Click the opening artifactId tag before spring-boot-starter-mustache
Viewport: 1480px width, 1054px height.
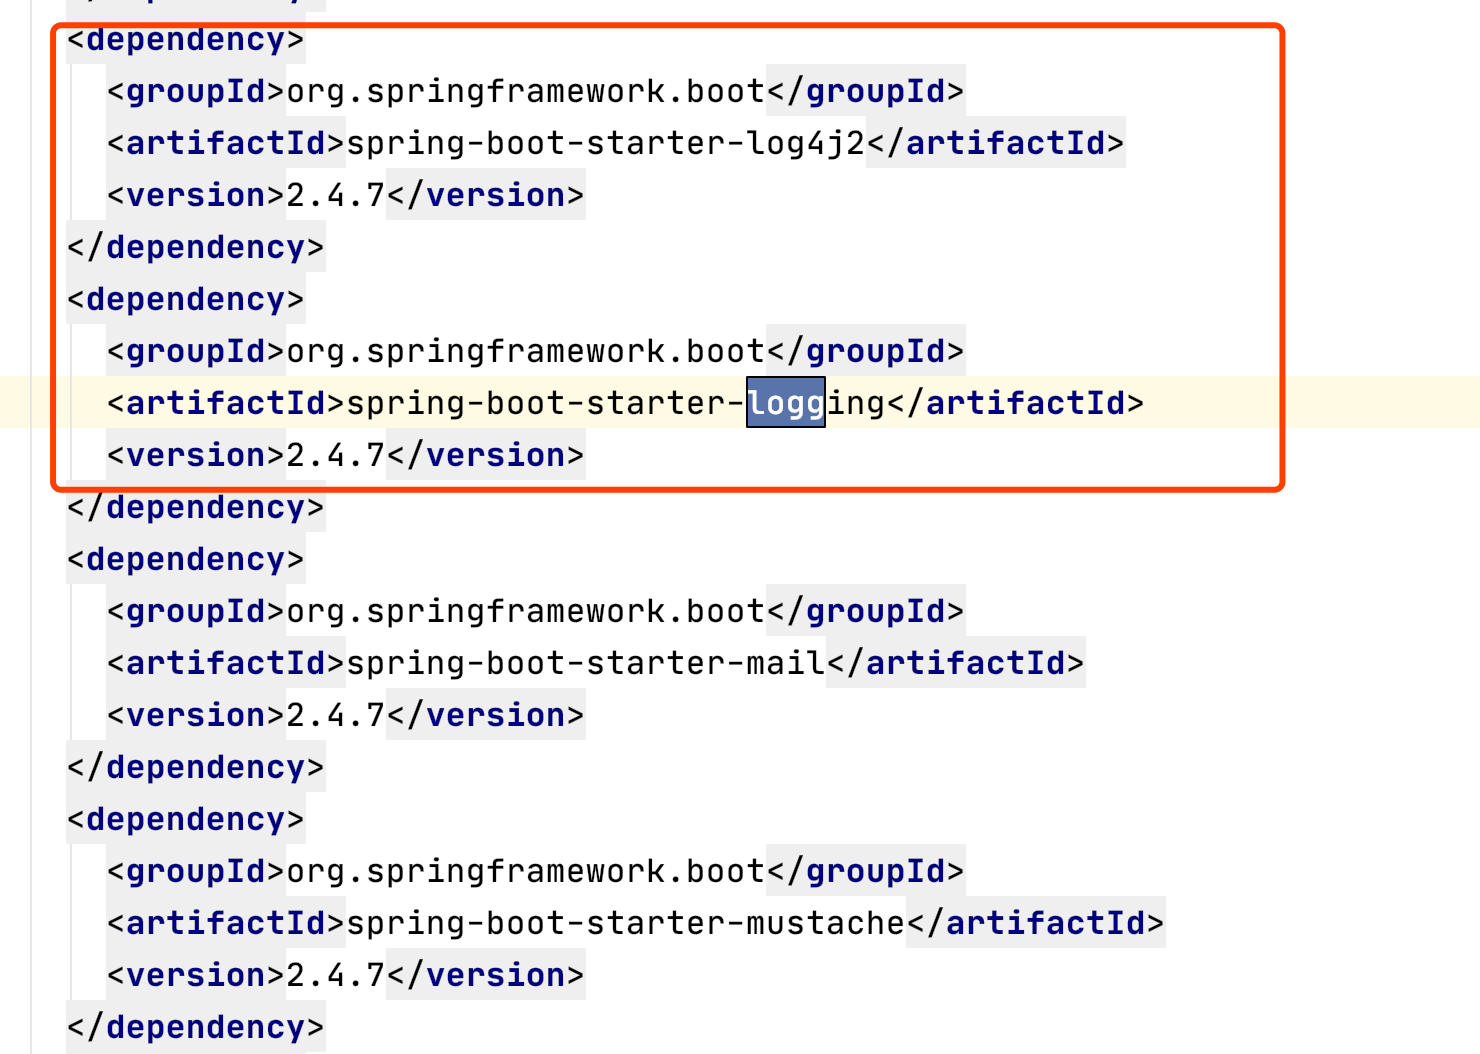[x=226, y=923]
